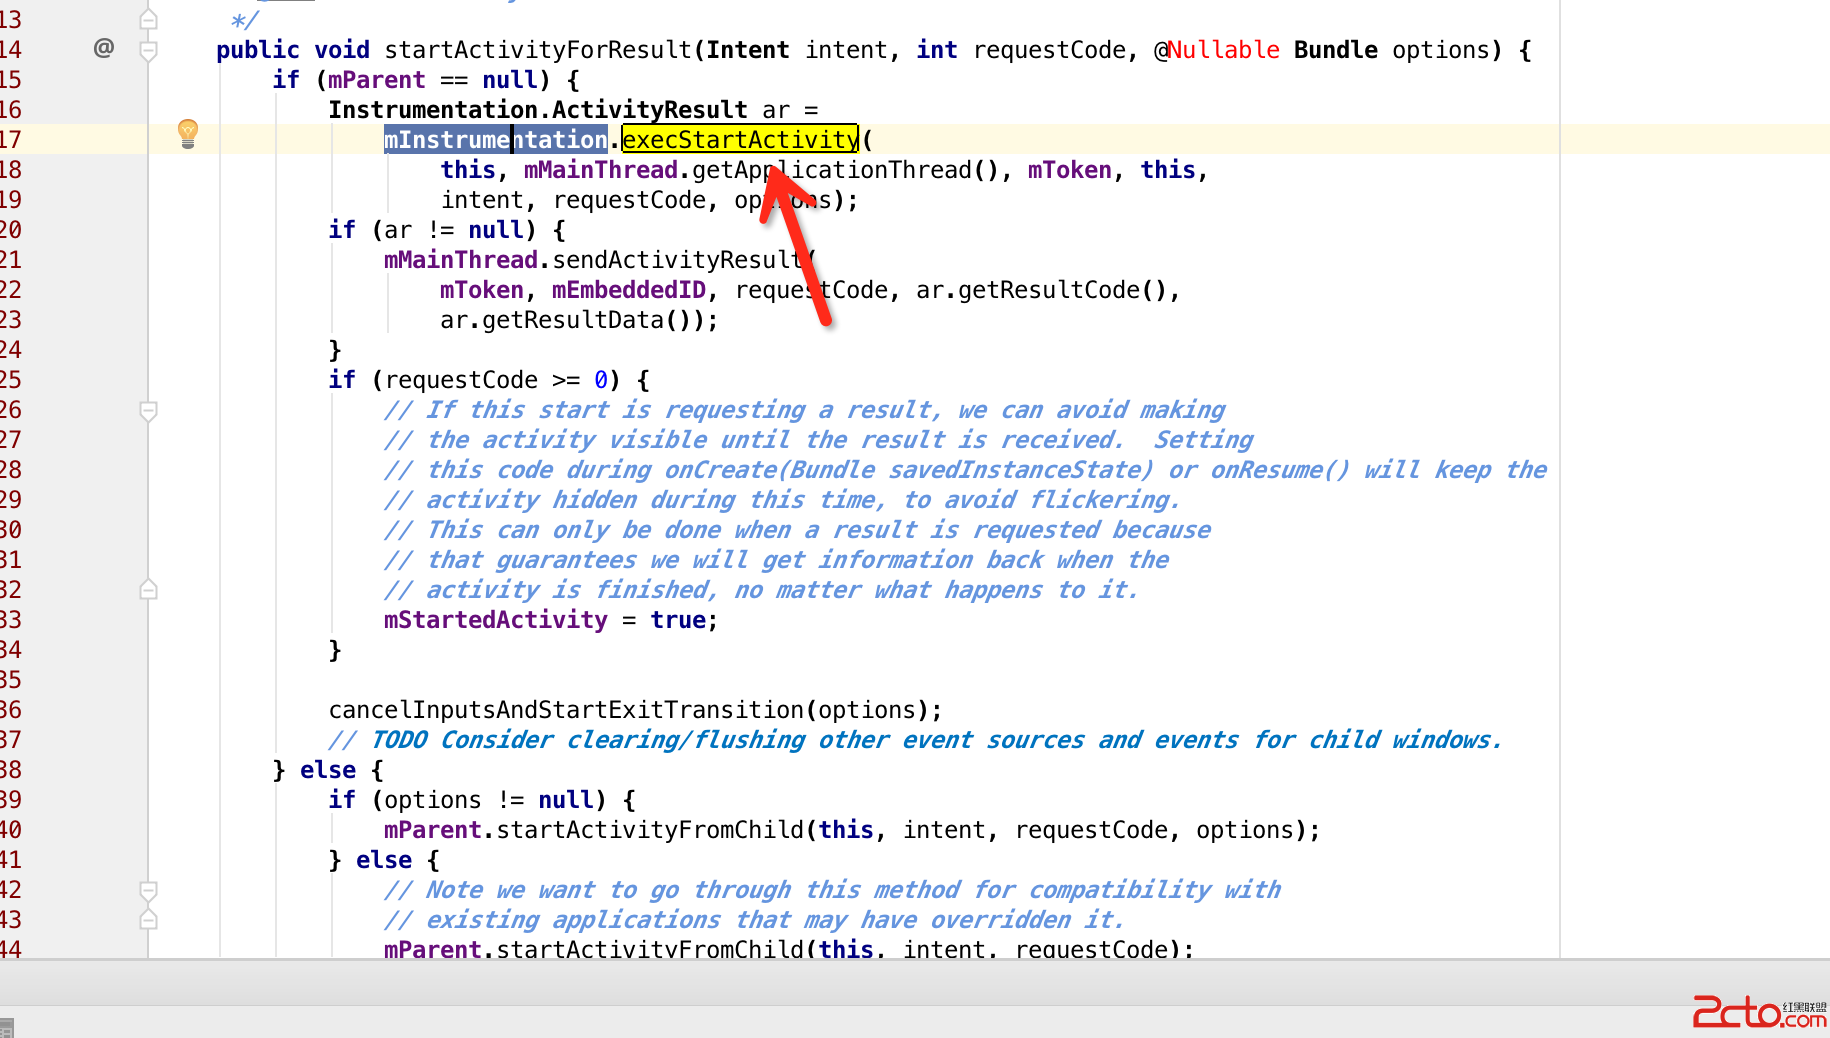
Task: Click the startActivityForResult method name
Action: click(x=538, y=50)
